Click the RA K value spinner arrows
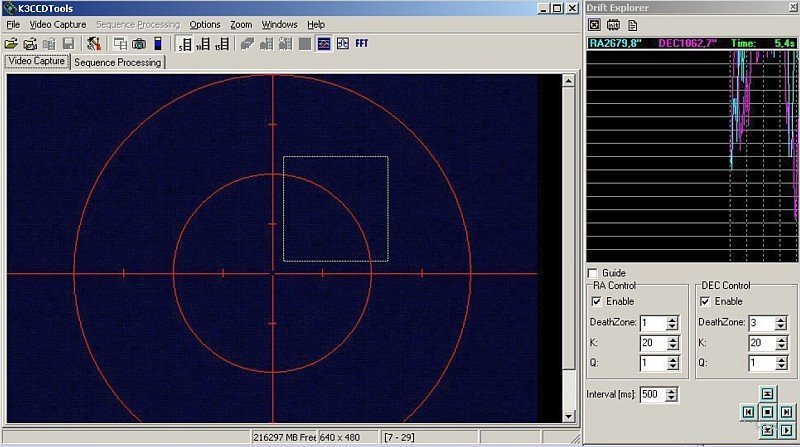Image resolution: width=800 pixels, height=447 pixels. point(672,343)
